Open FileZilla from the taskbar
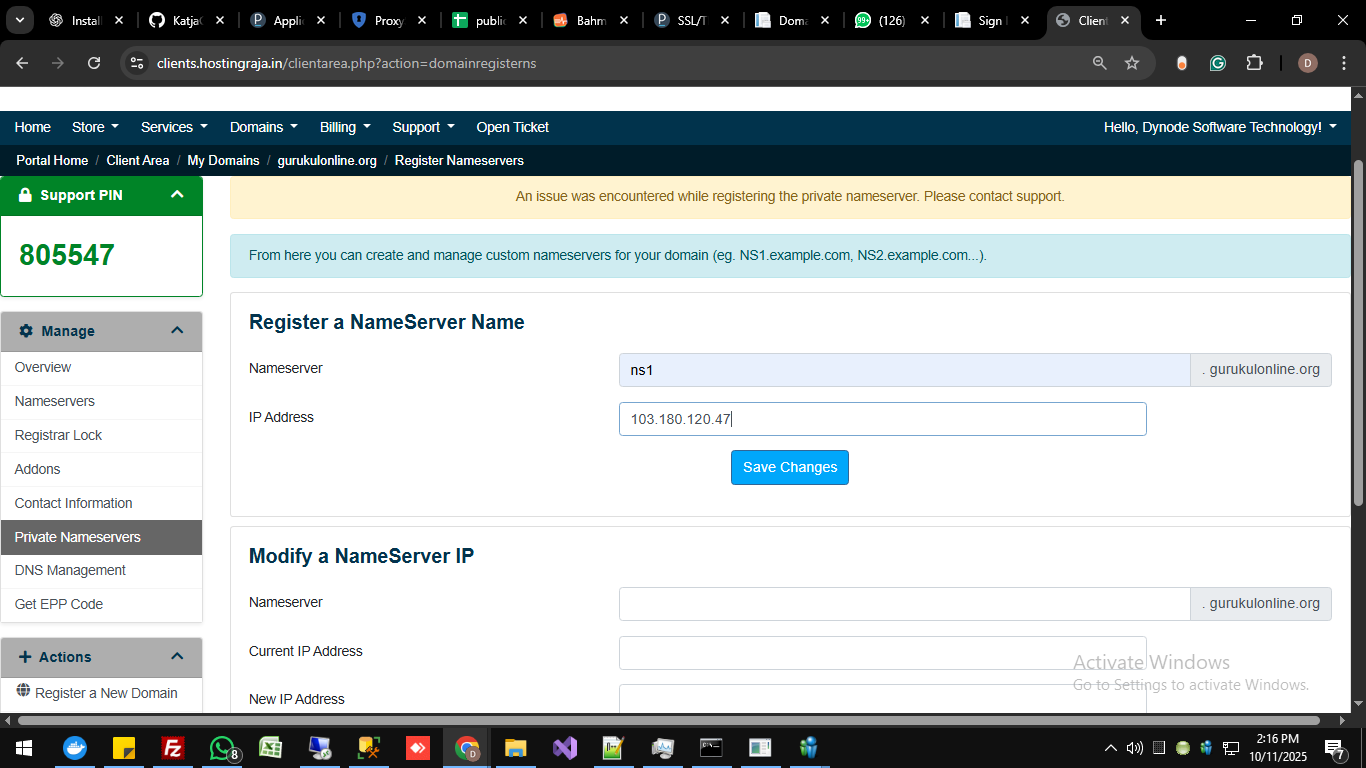 click(x=173, y=748)
